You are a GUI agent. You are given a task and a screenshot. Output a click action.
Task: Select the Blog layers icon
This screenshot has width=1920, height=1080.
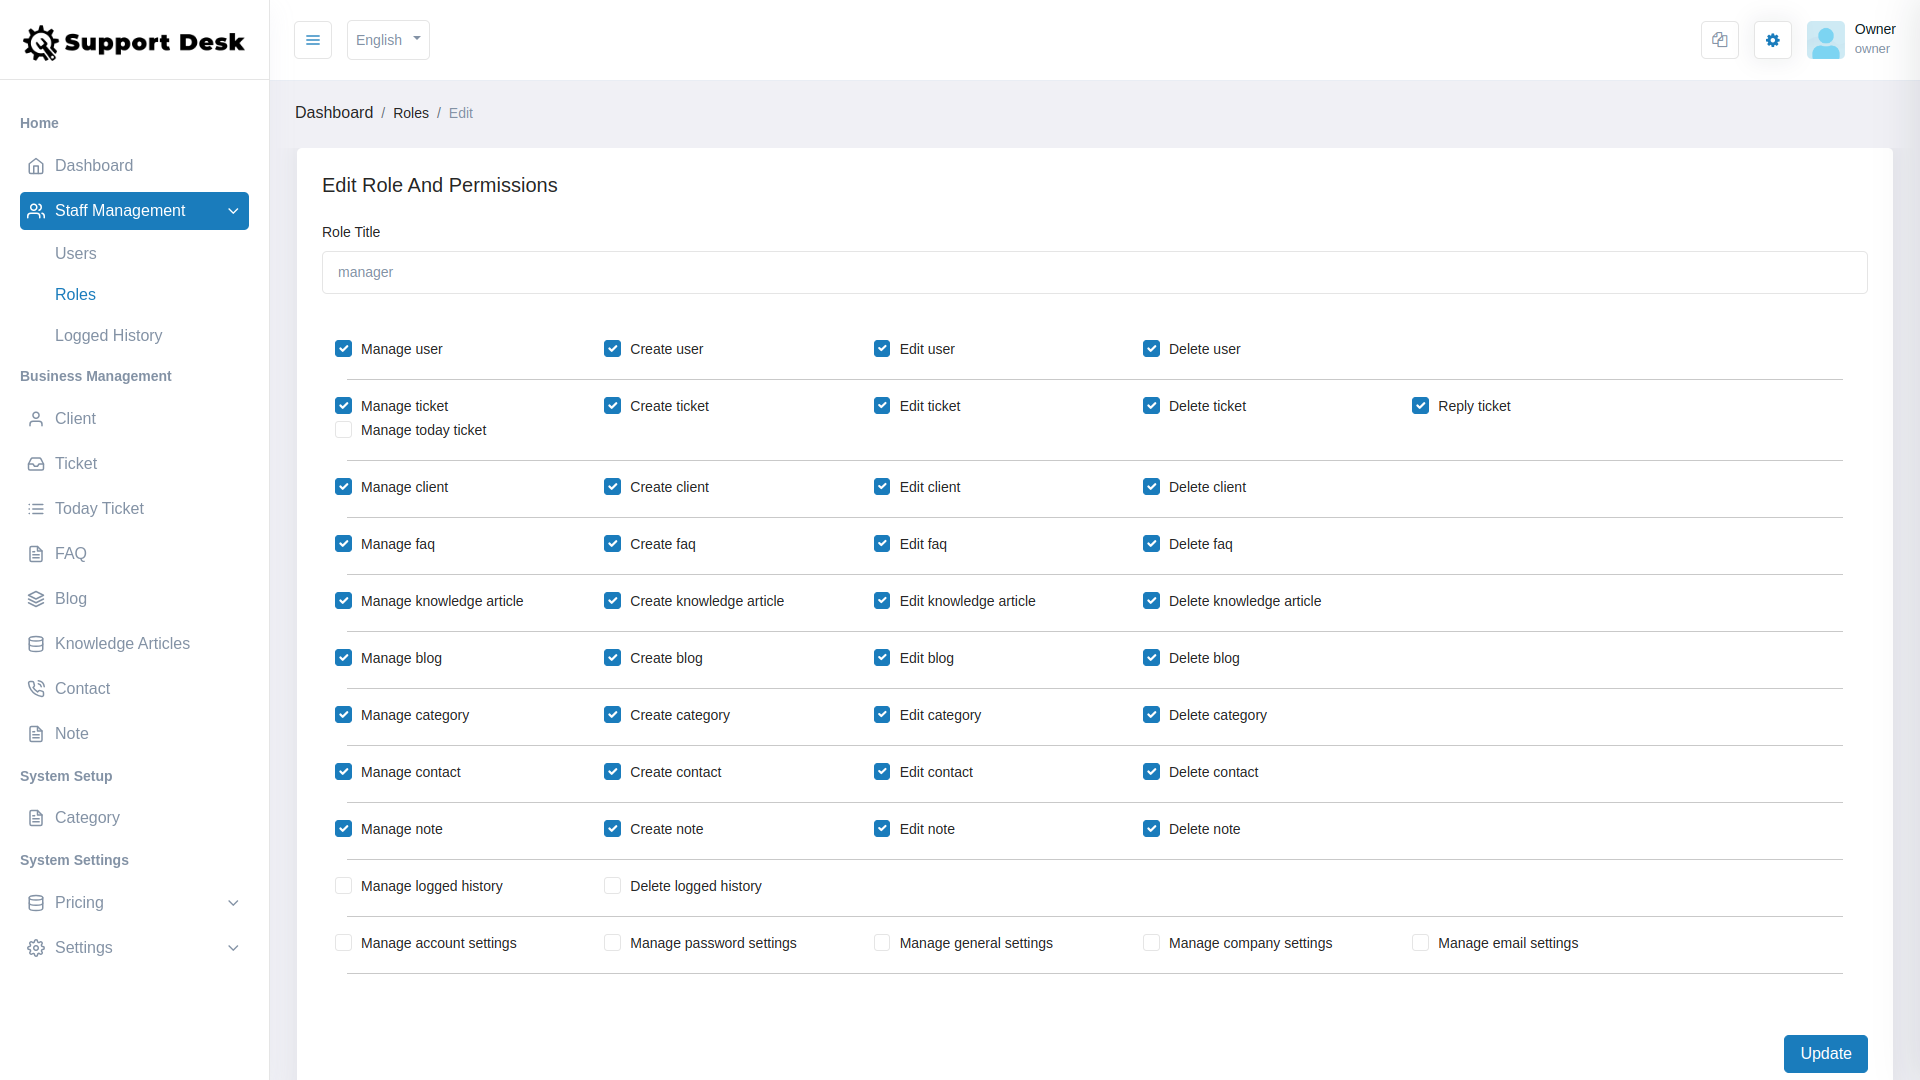click(36, 598)
